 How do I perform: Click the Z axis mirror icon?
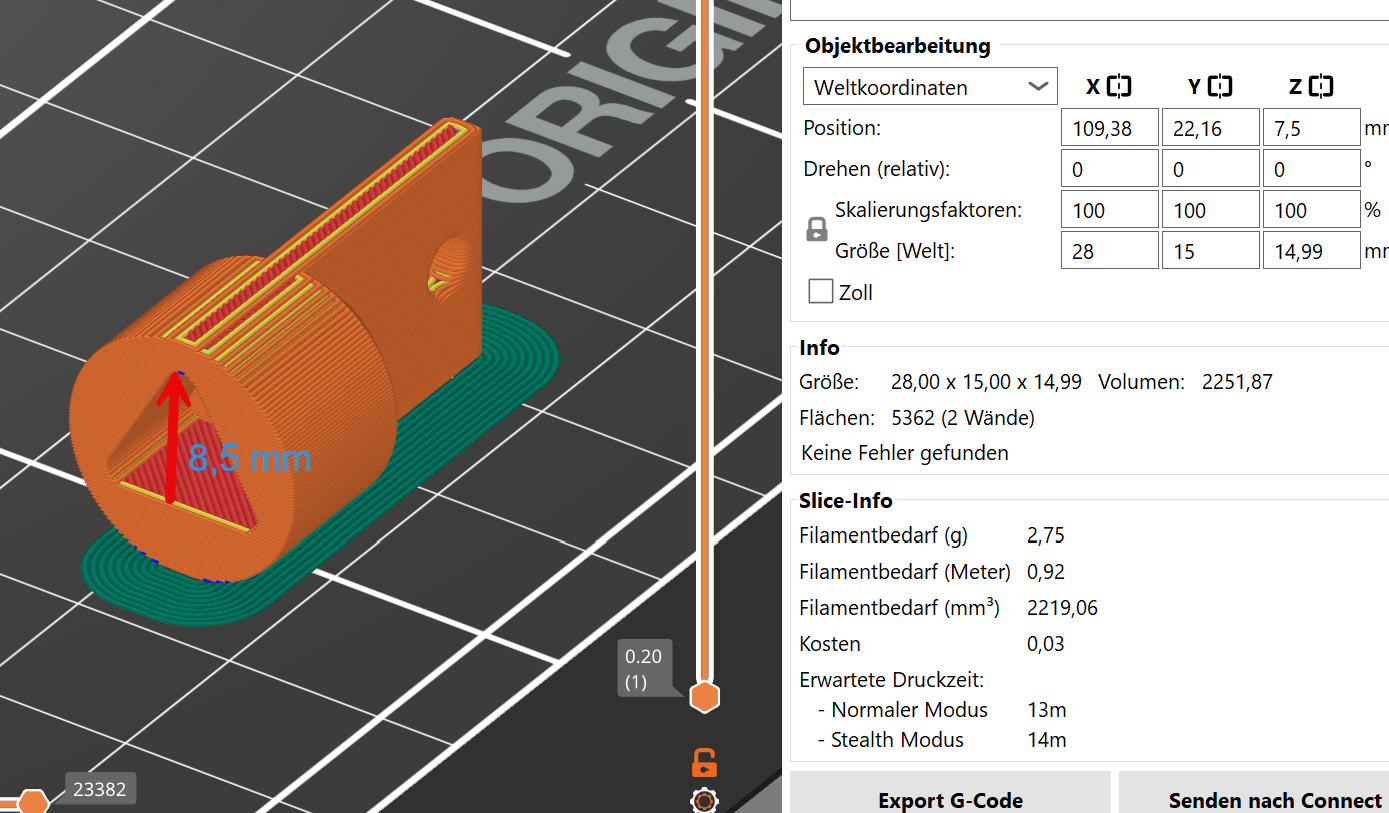coord(1321,87)
